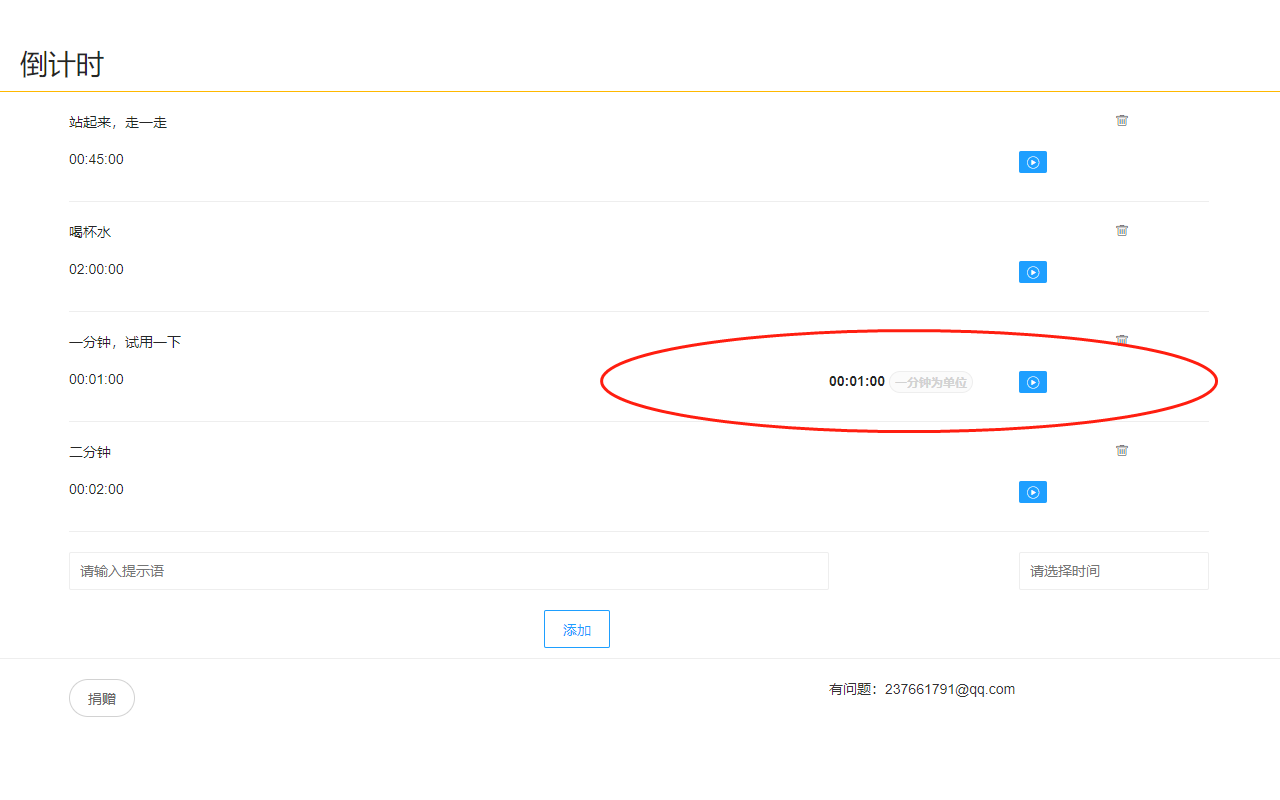The height and width of the screenshot is (800, 1280).
Task: Start the 喝杯水 countdown timer
Action: click(x=1033, y=272)
